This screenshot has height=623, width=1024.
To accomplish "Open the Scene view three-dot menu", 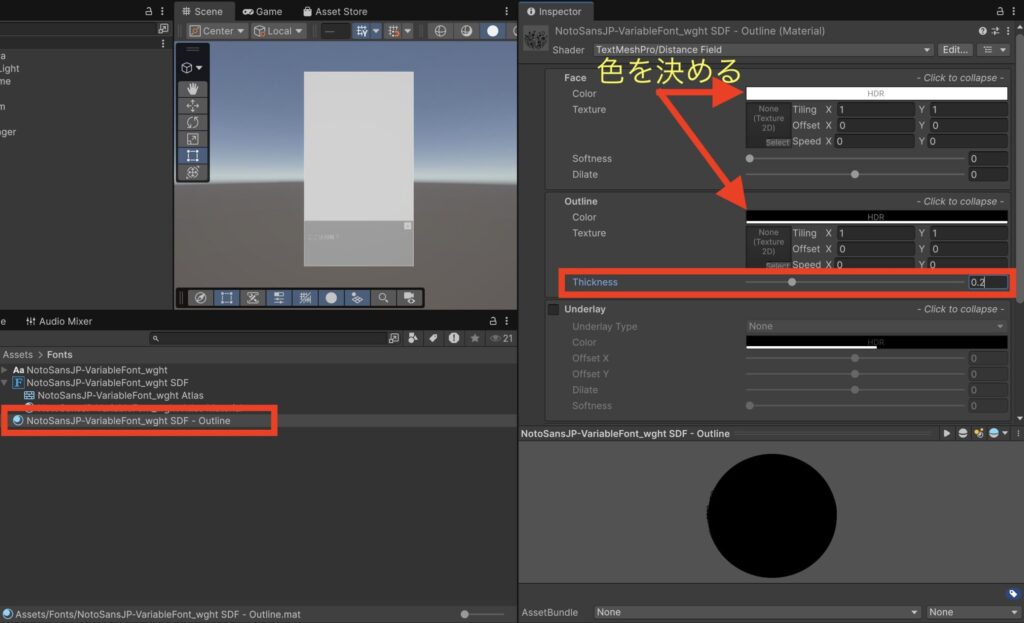I will click(x=506, y=11).
